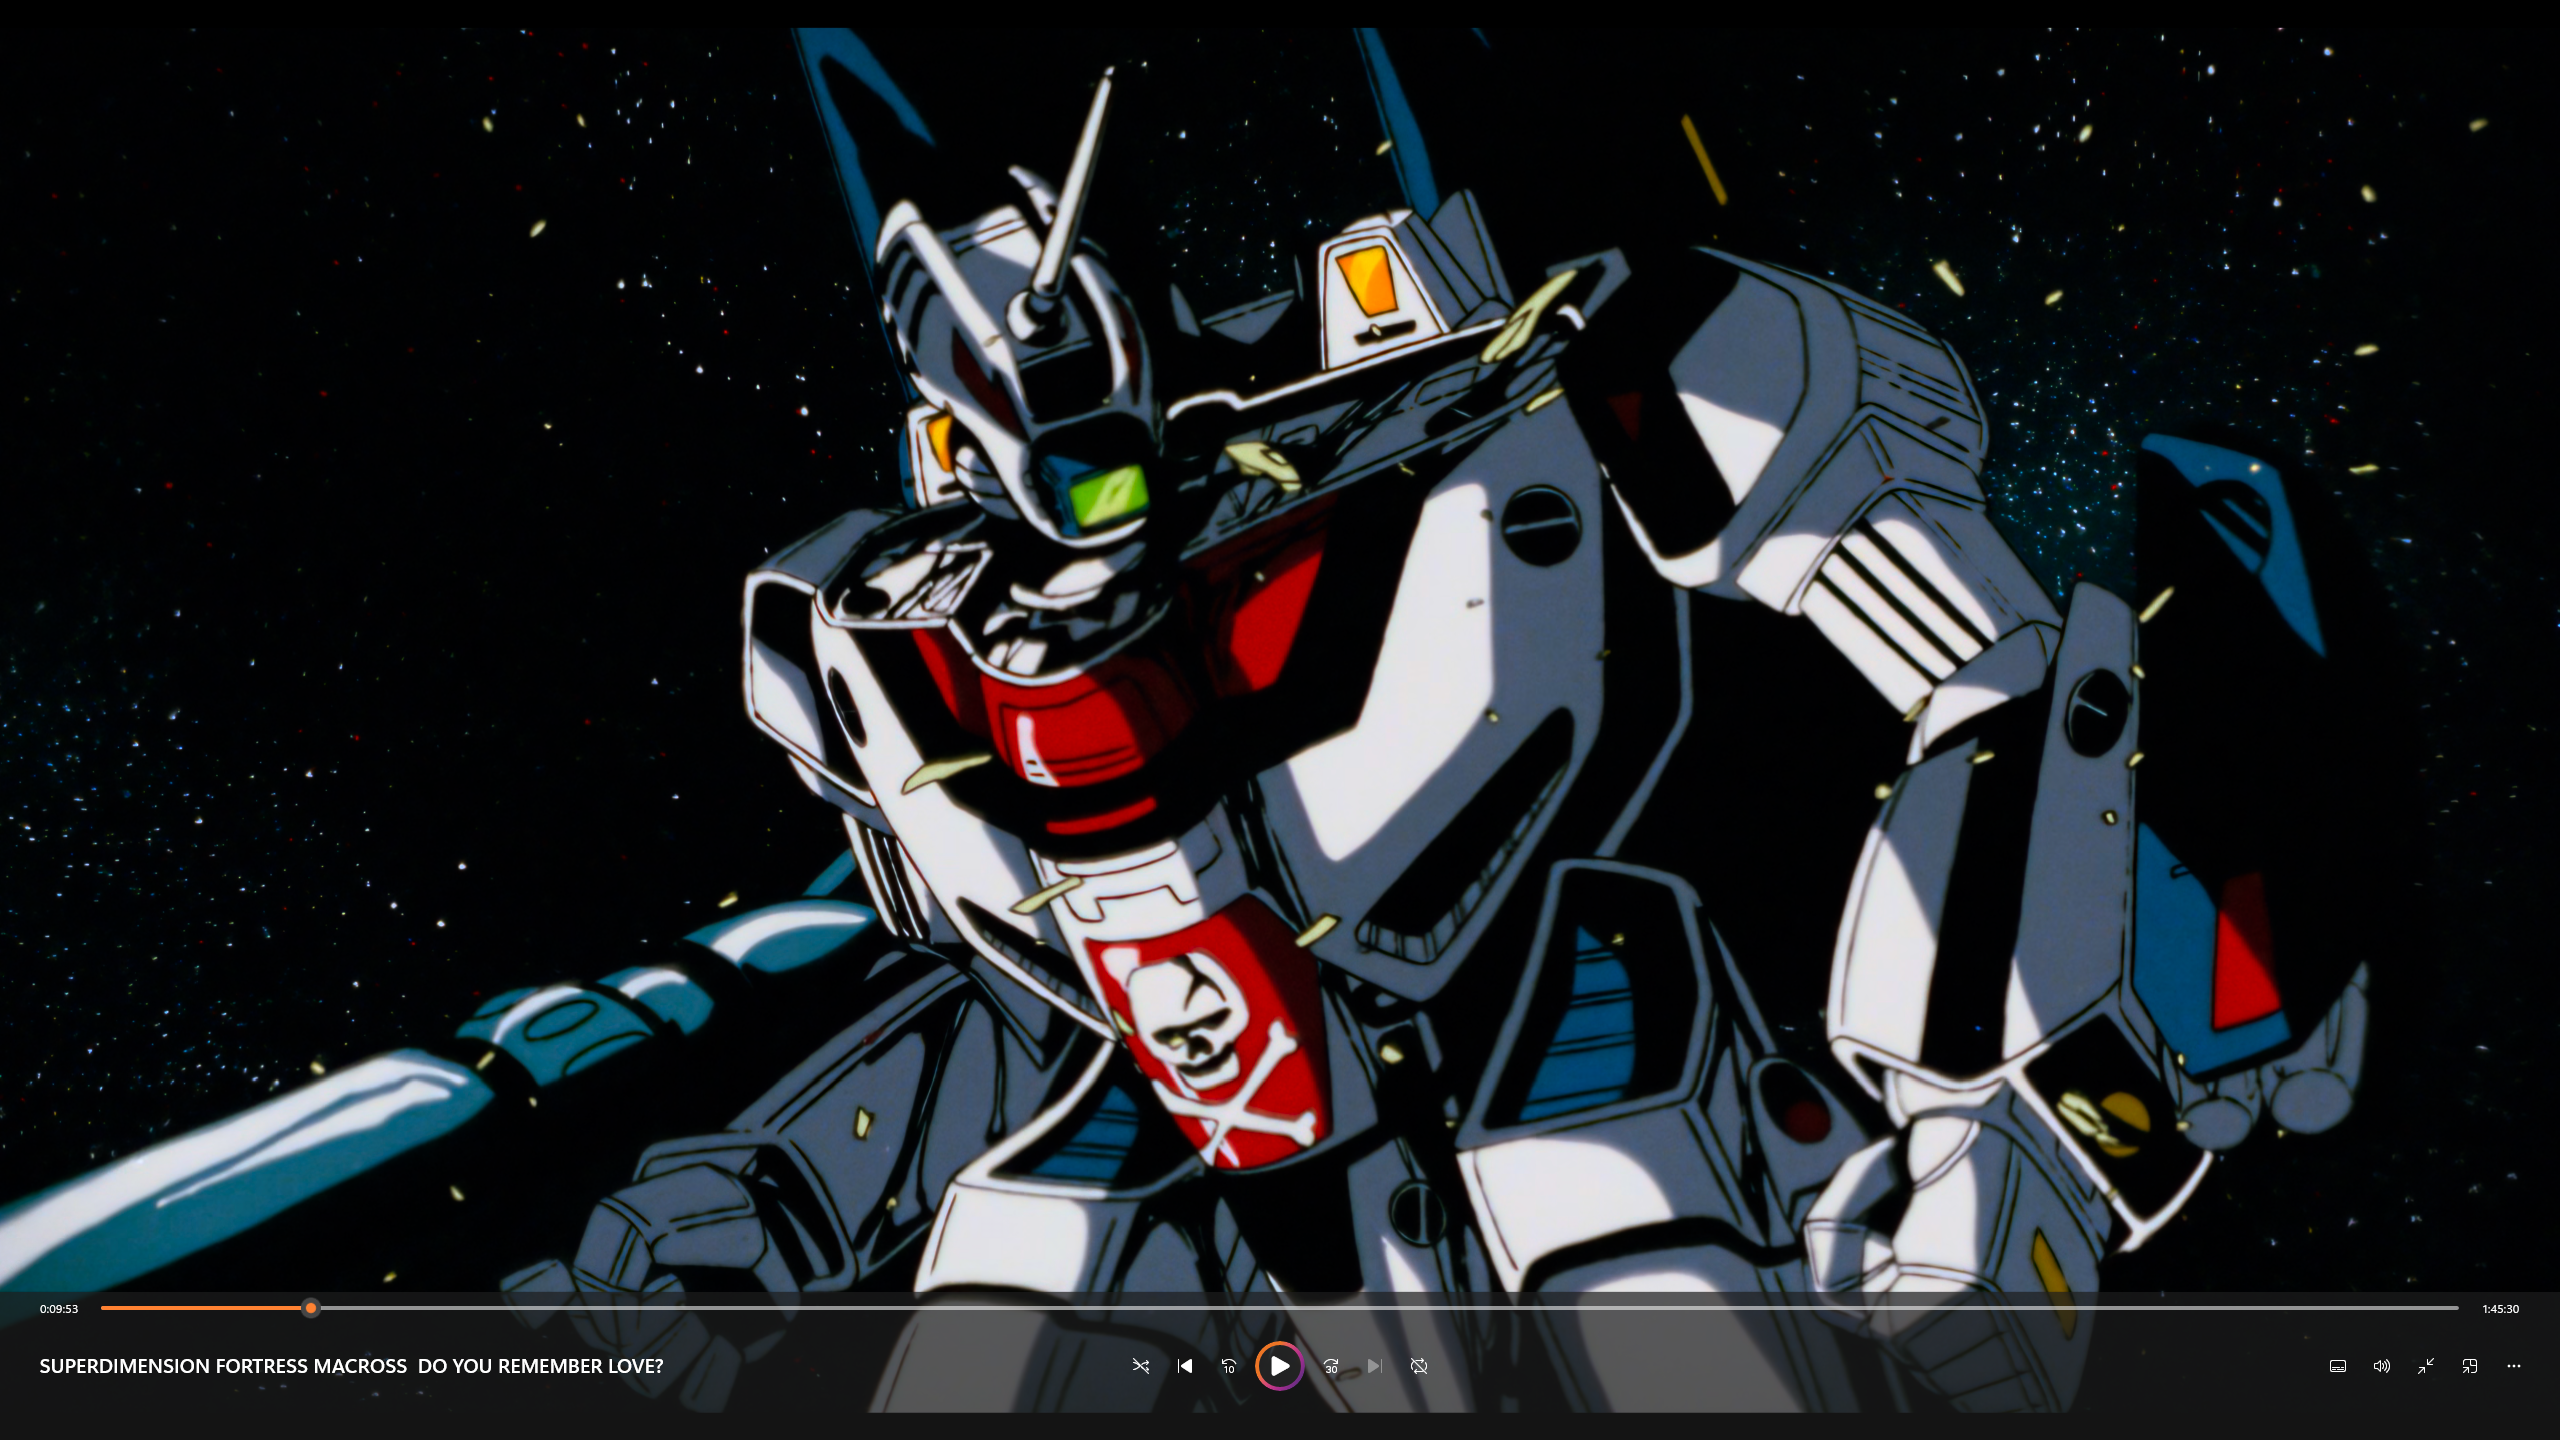Open subtitles and captions menu

click(x=2338, y=1366)
